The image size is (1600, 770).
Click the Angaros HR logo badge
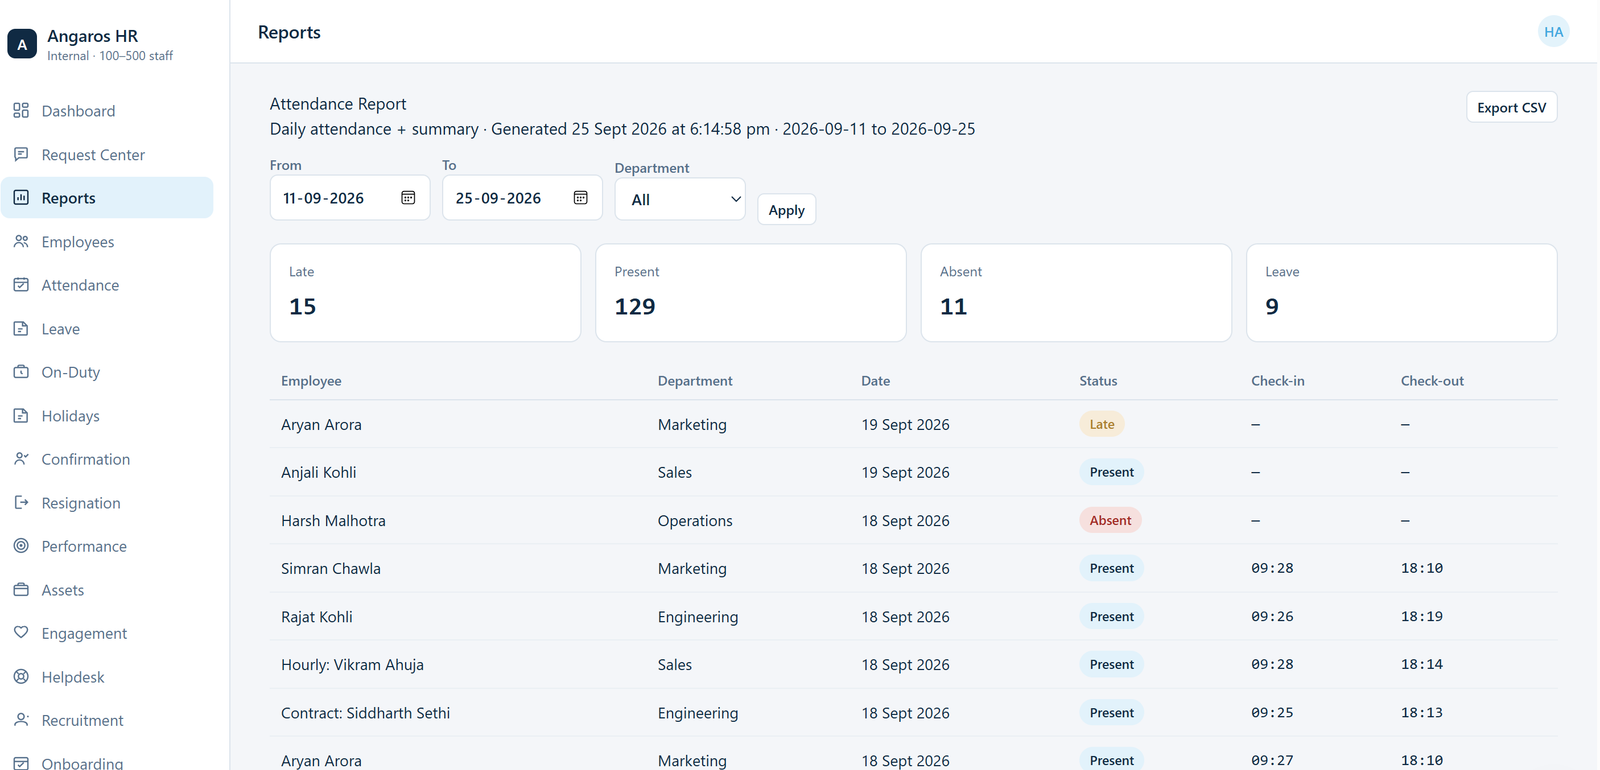[22, 44]
